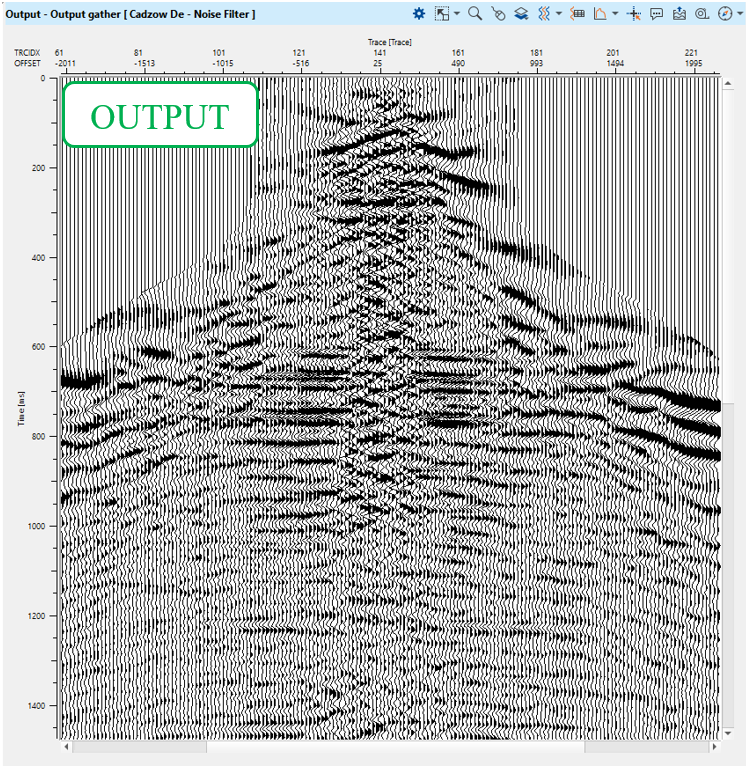Open the comment speech bubble icon
746x766 pixels.
click(x=657, y=14)
